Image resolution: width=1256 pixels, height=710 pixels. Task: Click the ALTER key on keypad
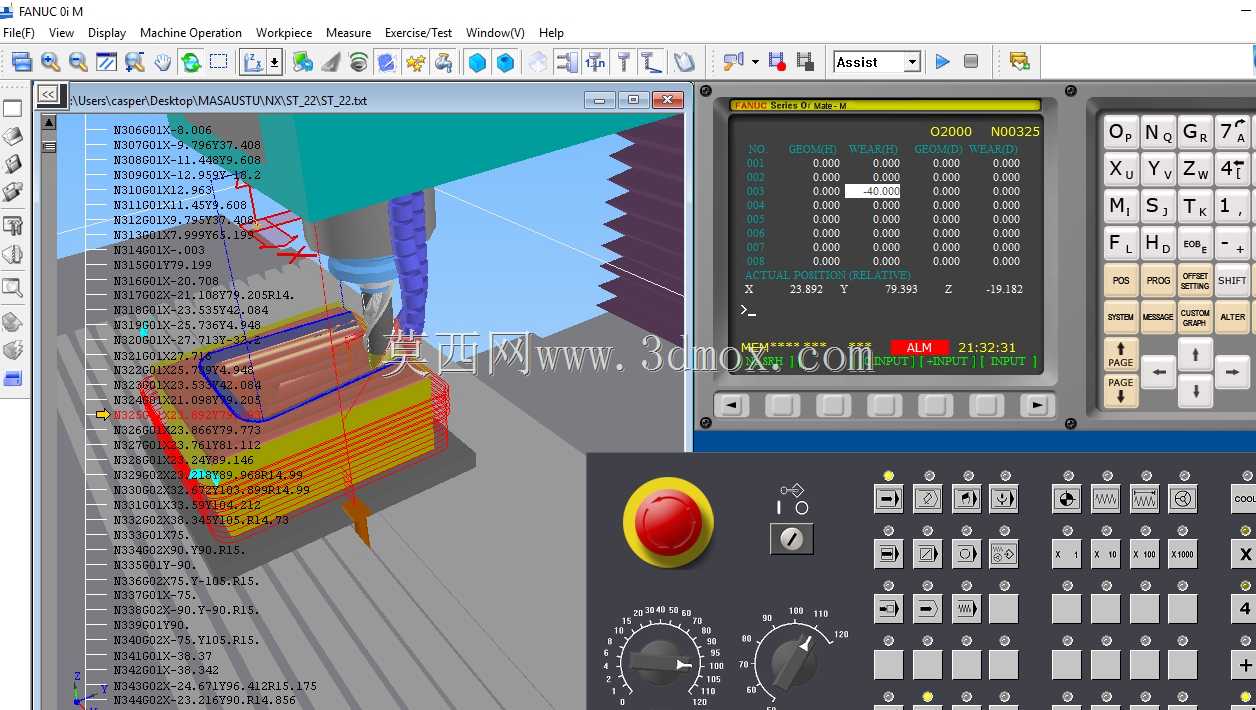click(1232, 317)
